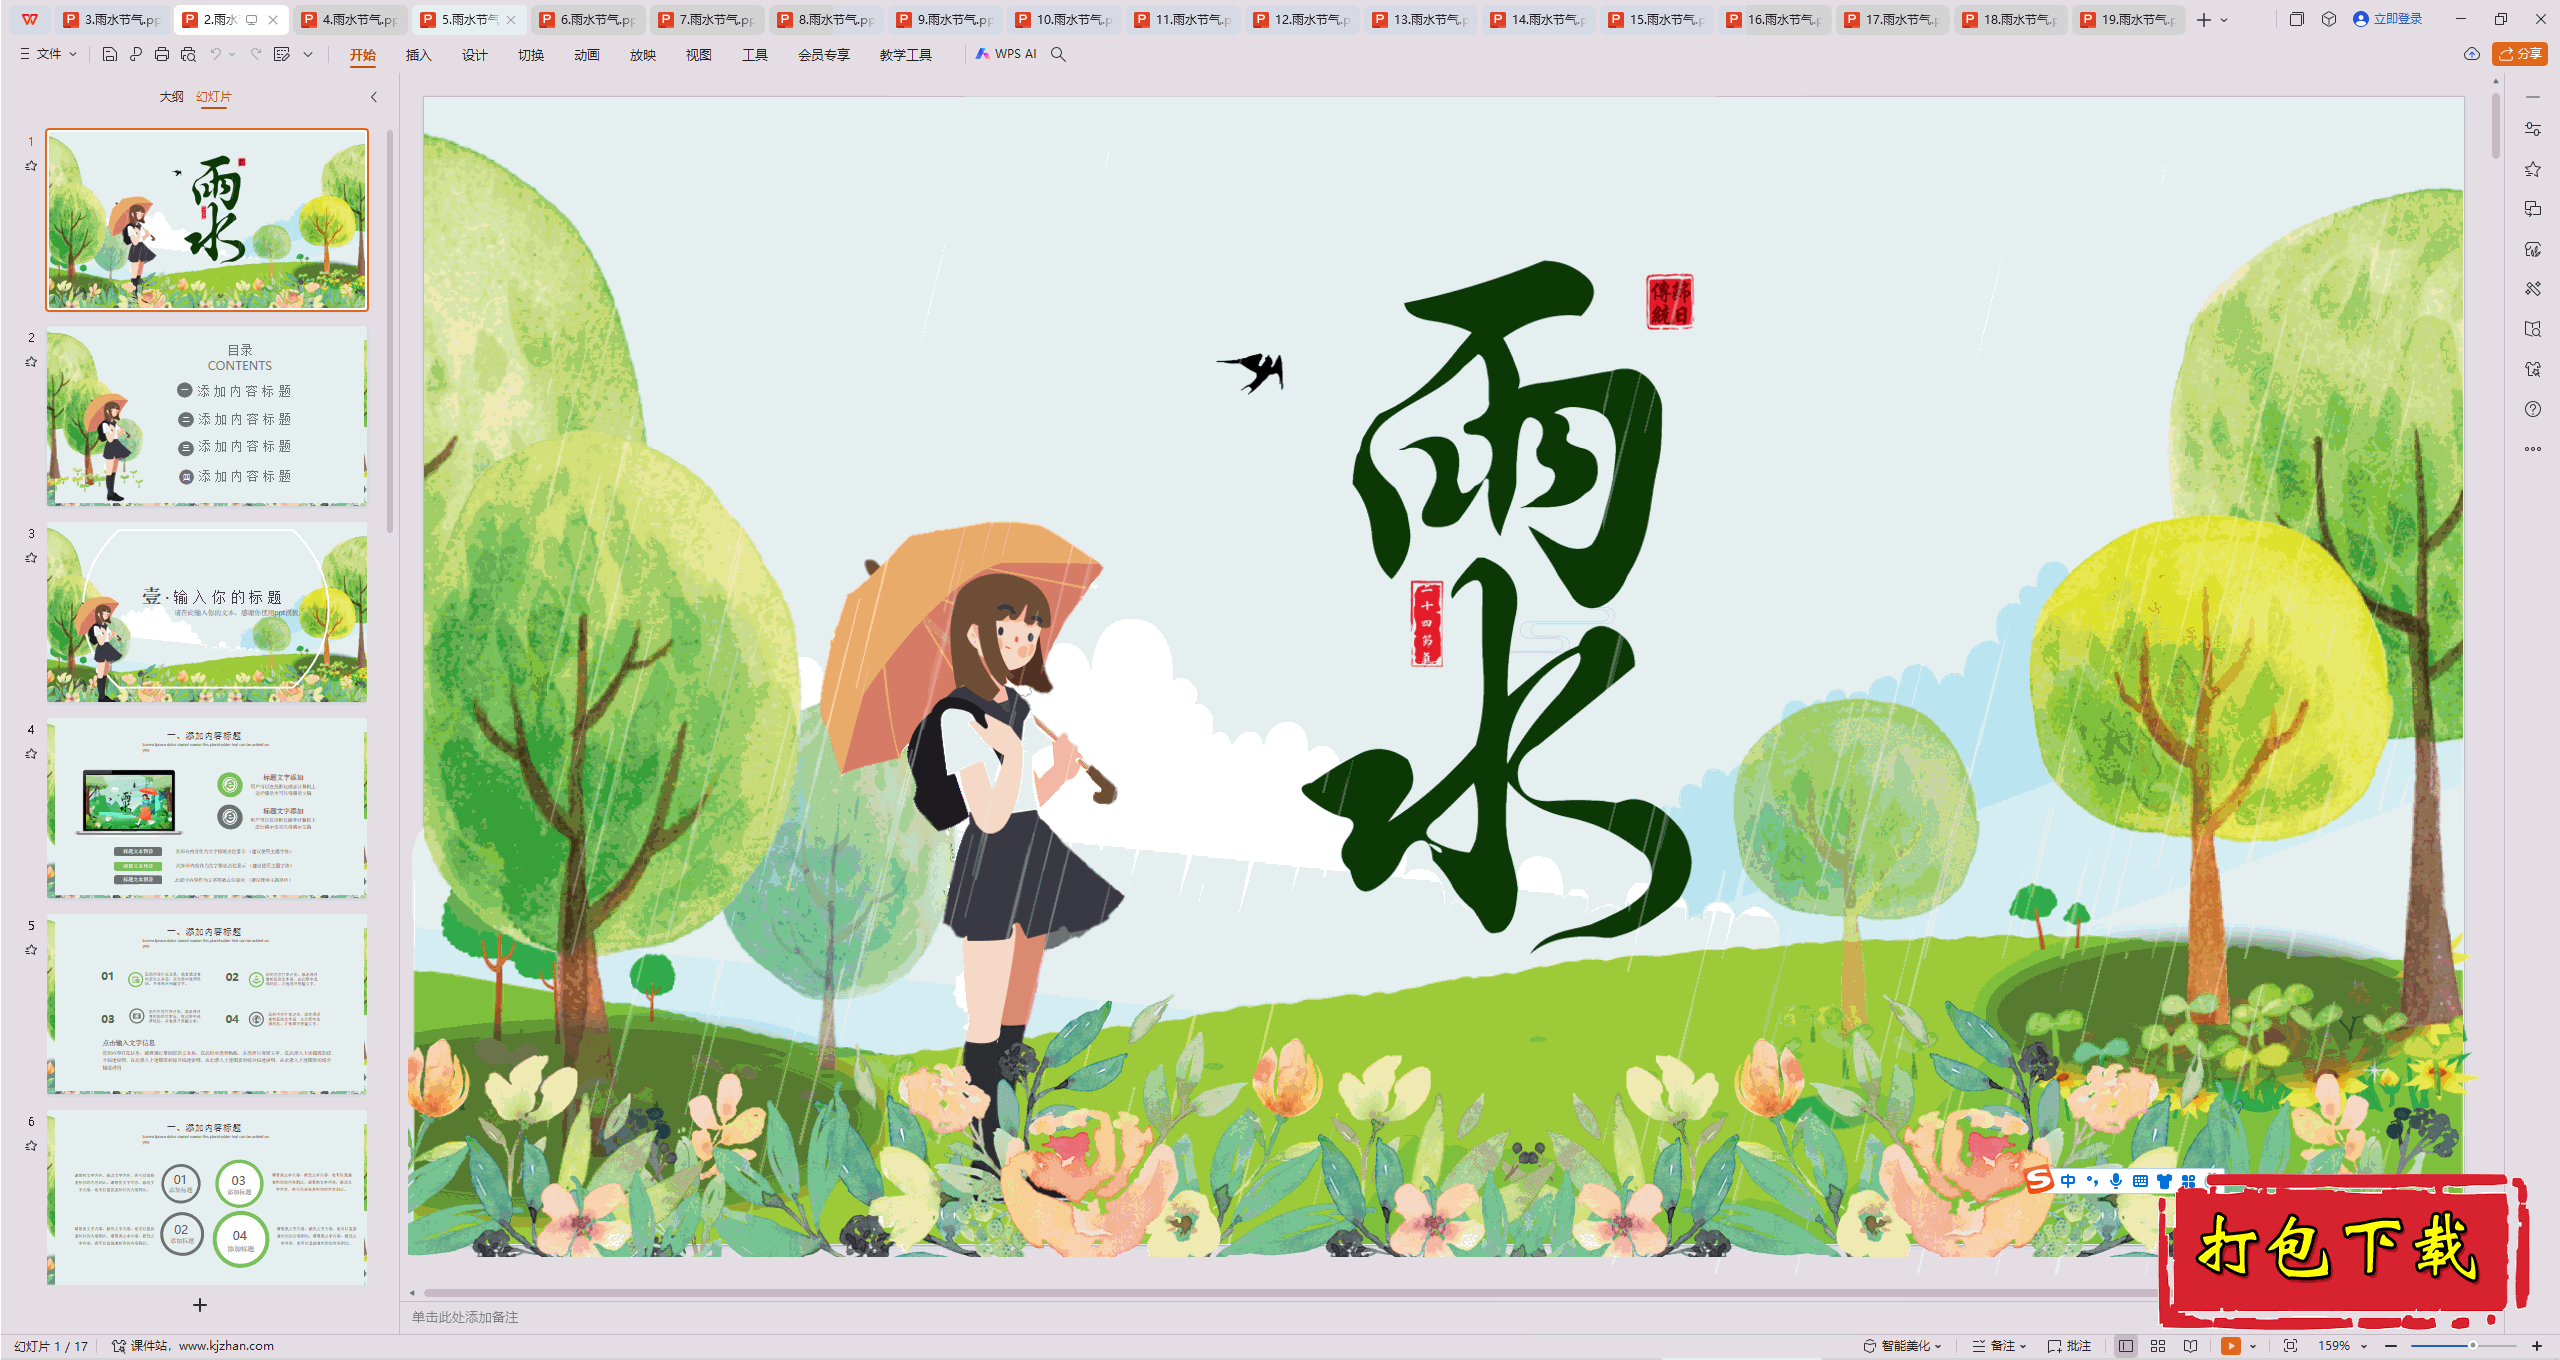The height and width of the screenshot is (1360, 2560).
Task: Click the zoom out minus button
Action: pos(2391,1346)
